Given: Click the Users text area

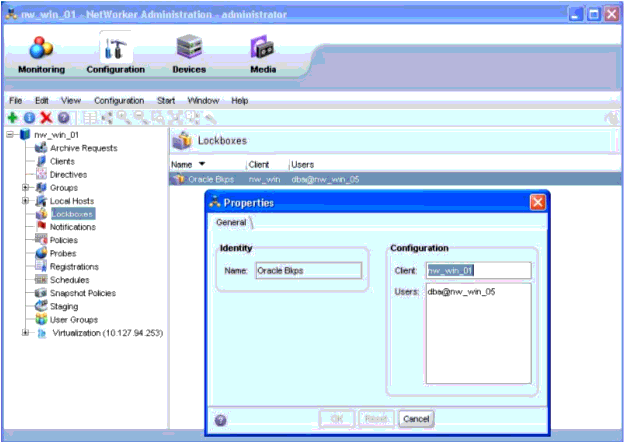Looking at the screenshot, I should tap(478, 333).
